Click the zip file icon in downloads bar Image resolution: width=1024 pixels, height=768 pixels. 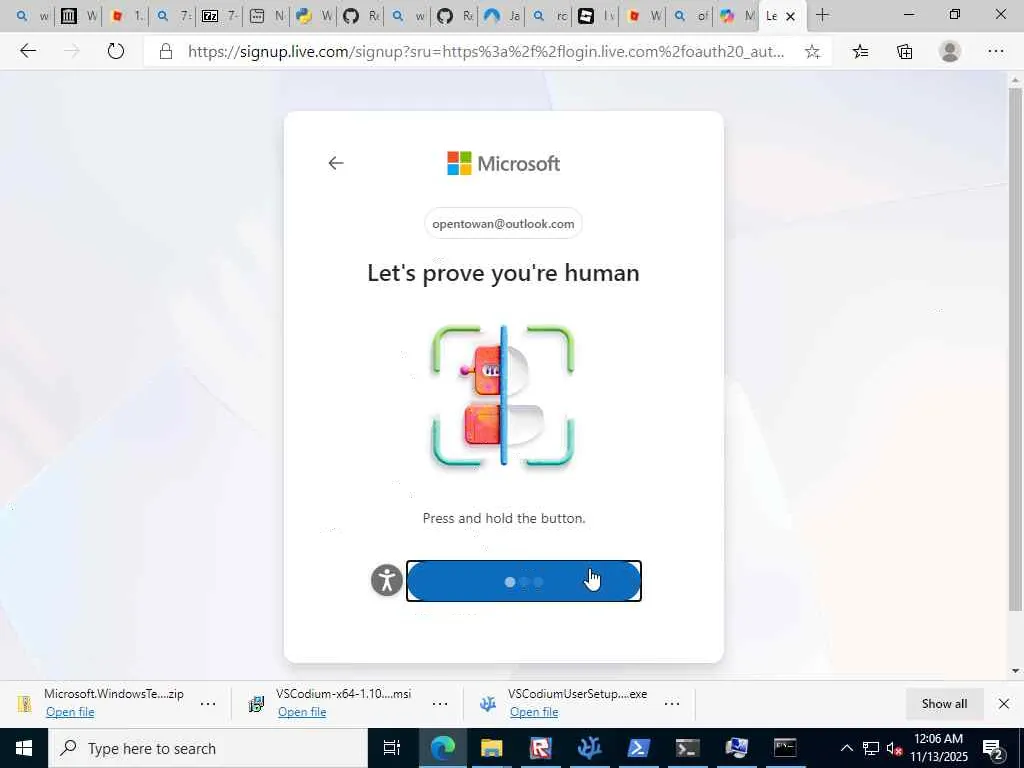coord(24,703)
